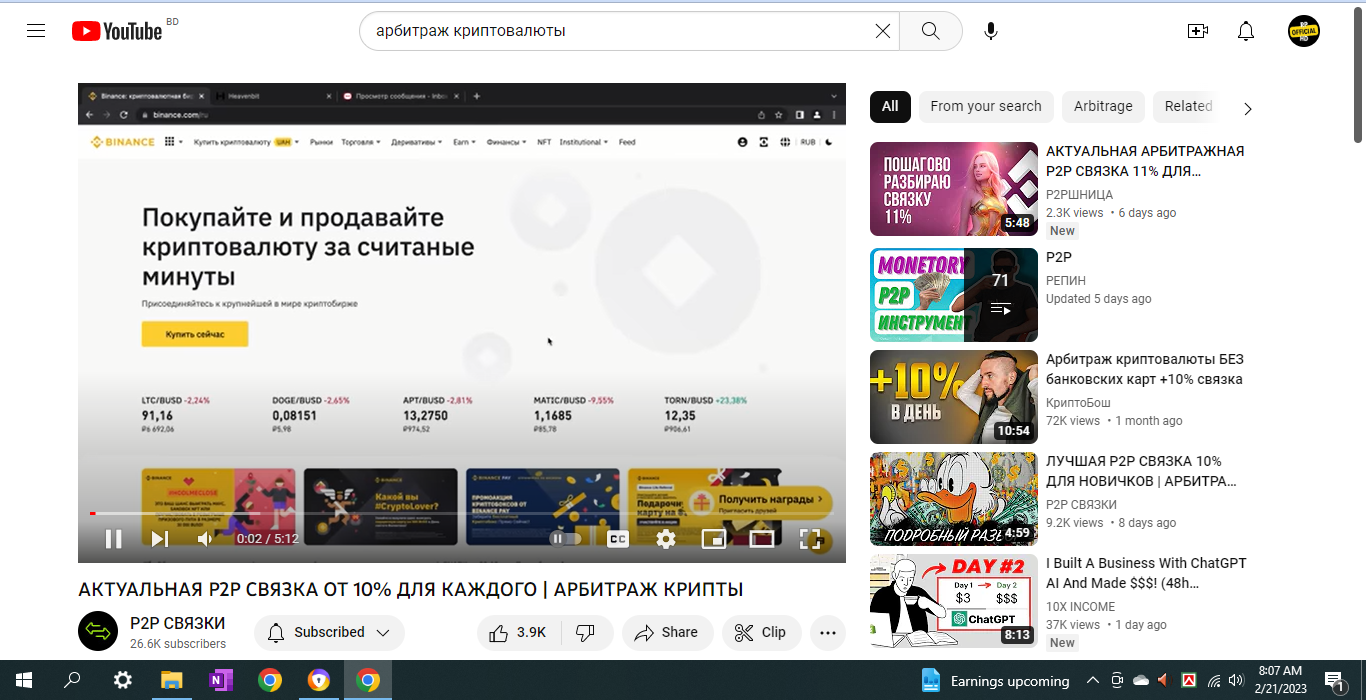Image resolution: width=1366 pixels, height=700 pixels.
Task: Create a Clip from the video
Action: pyautogui.click(x=761, y=632)
